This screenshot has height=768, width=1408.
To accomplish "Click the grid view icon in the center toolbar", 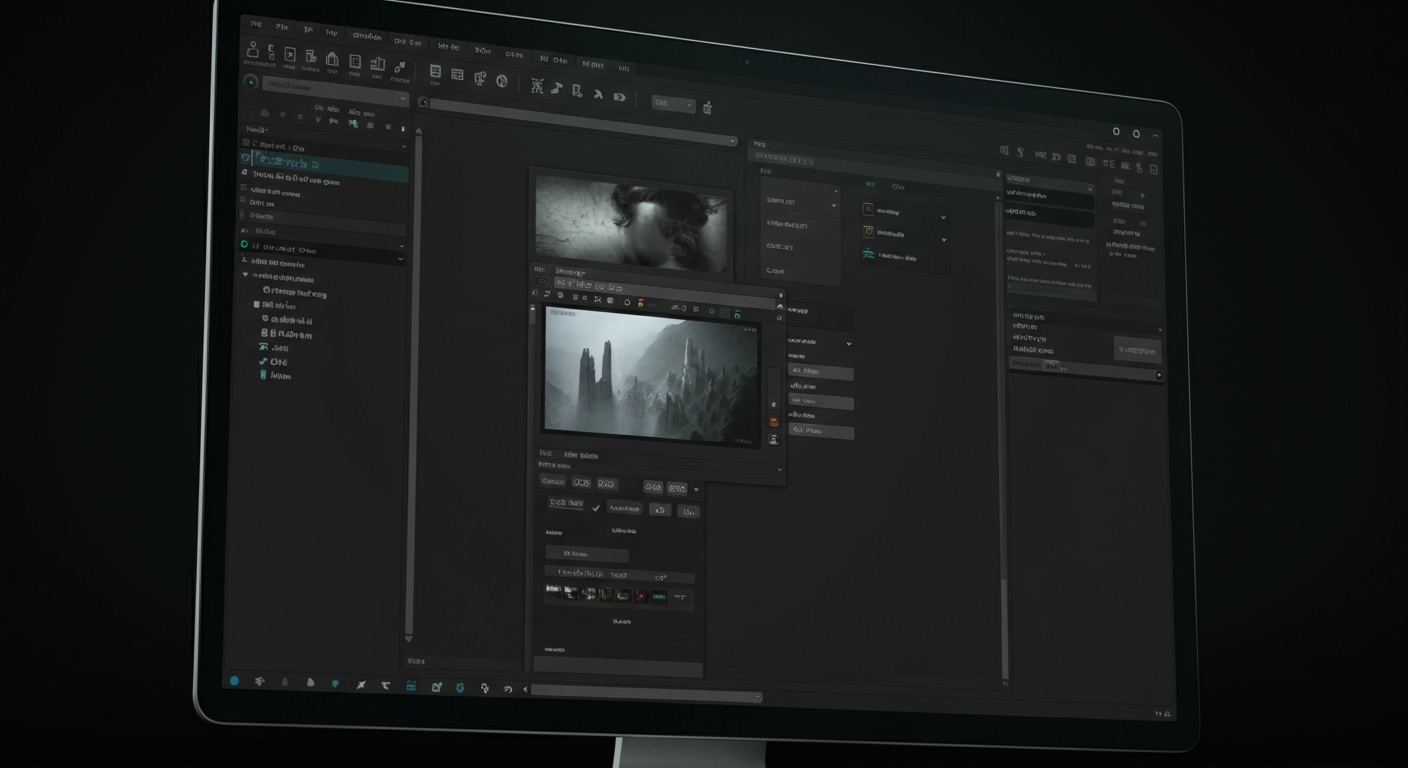I will point(455,72).
